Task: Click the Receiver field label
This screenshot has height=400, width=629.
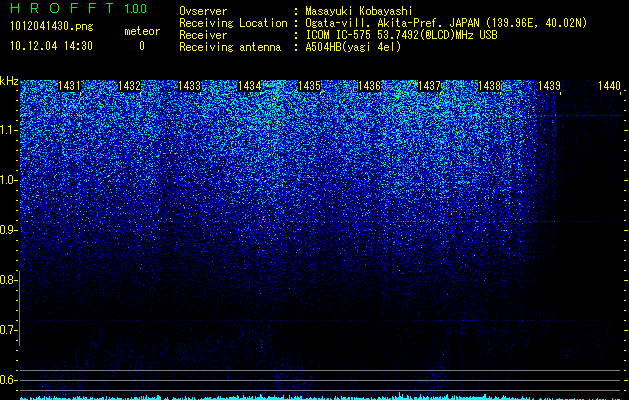Action: pos(203,35)
